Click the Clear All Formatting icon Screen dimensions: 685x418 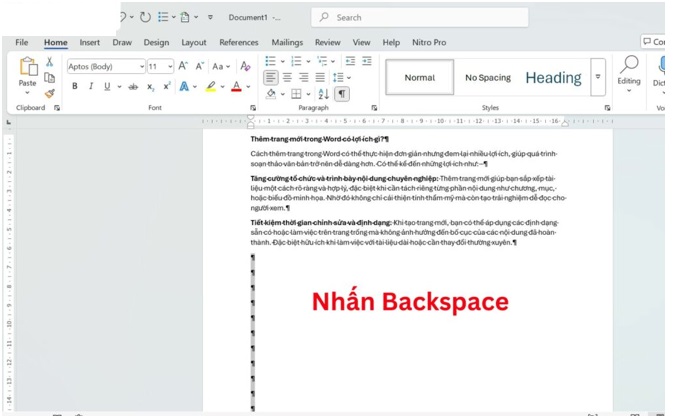click(x=246, y=66)
